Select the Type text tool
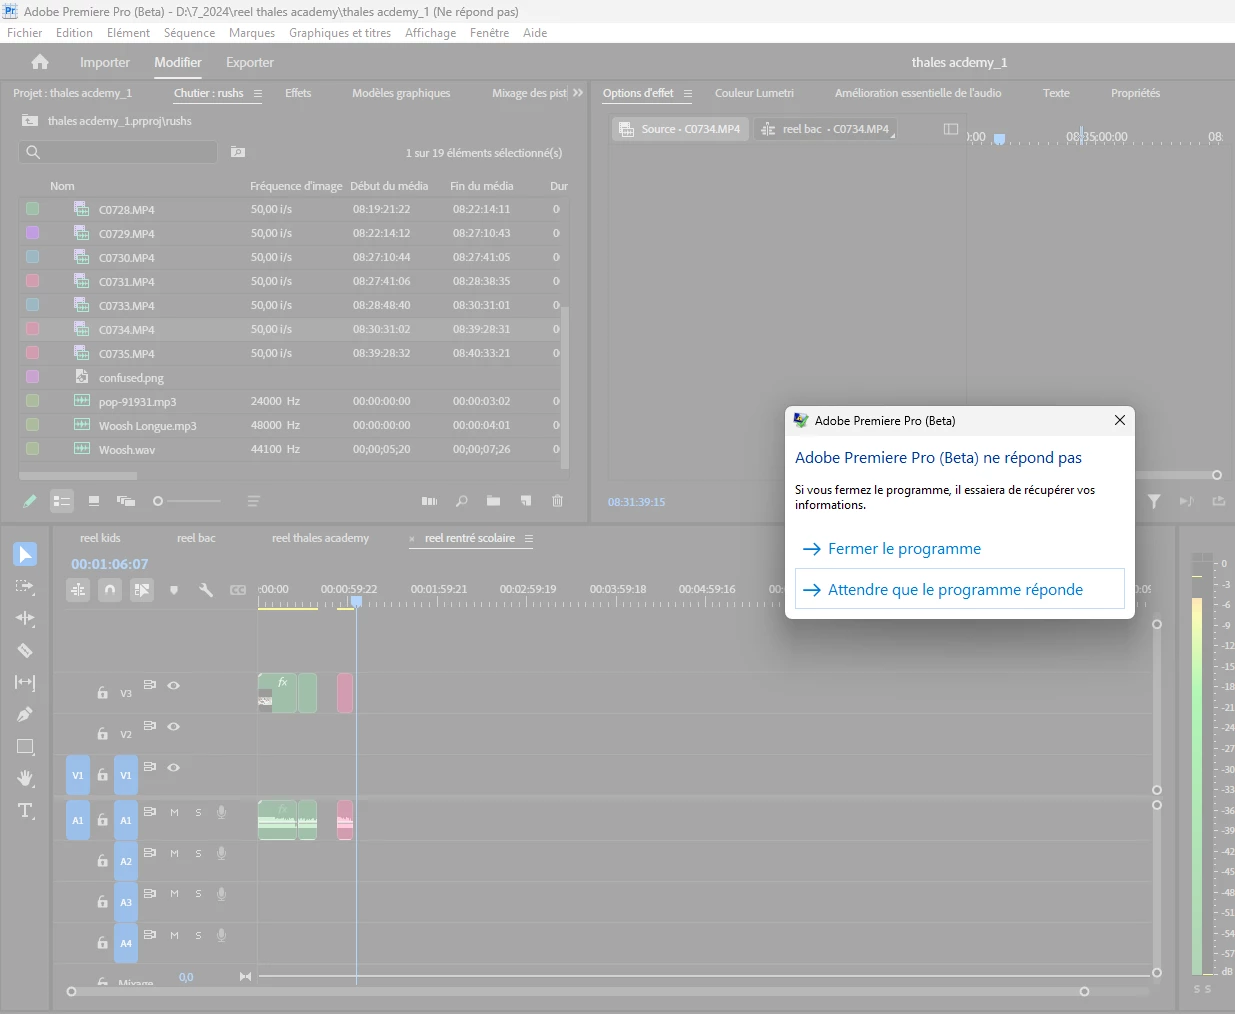The height and width of the screenshot is (1014, 1235). pos(25,810)
